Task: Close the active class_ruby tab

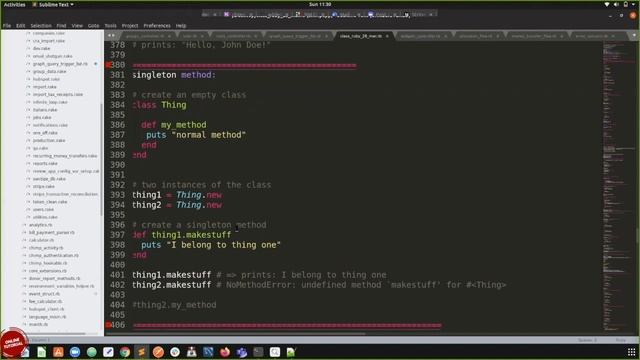Action: [387, 36]
